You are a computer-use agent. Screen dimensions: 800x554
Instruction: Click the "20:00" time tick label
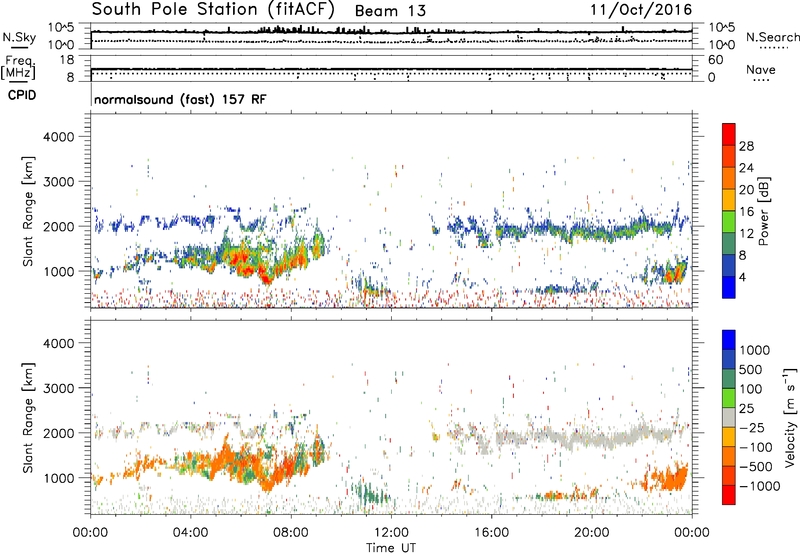coord(591,533)
